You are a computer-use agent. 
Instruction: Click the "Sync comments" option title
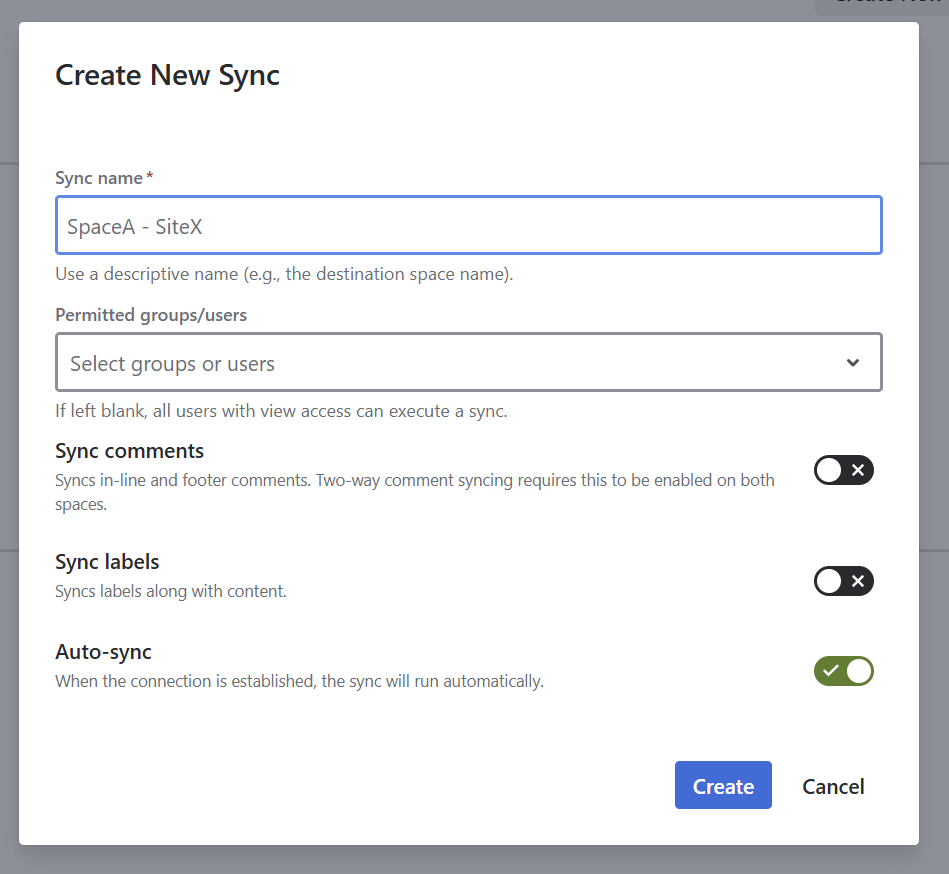[x=129, y=451]
